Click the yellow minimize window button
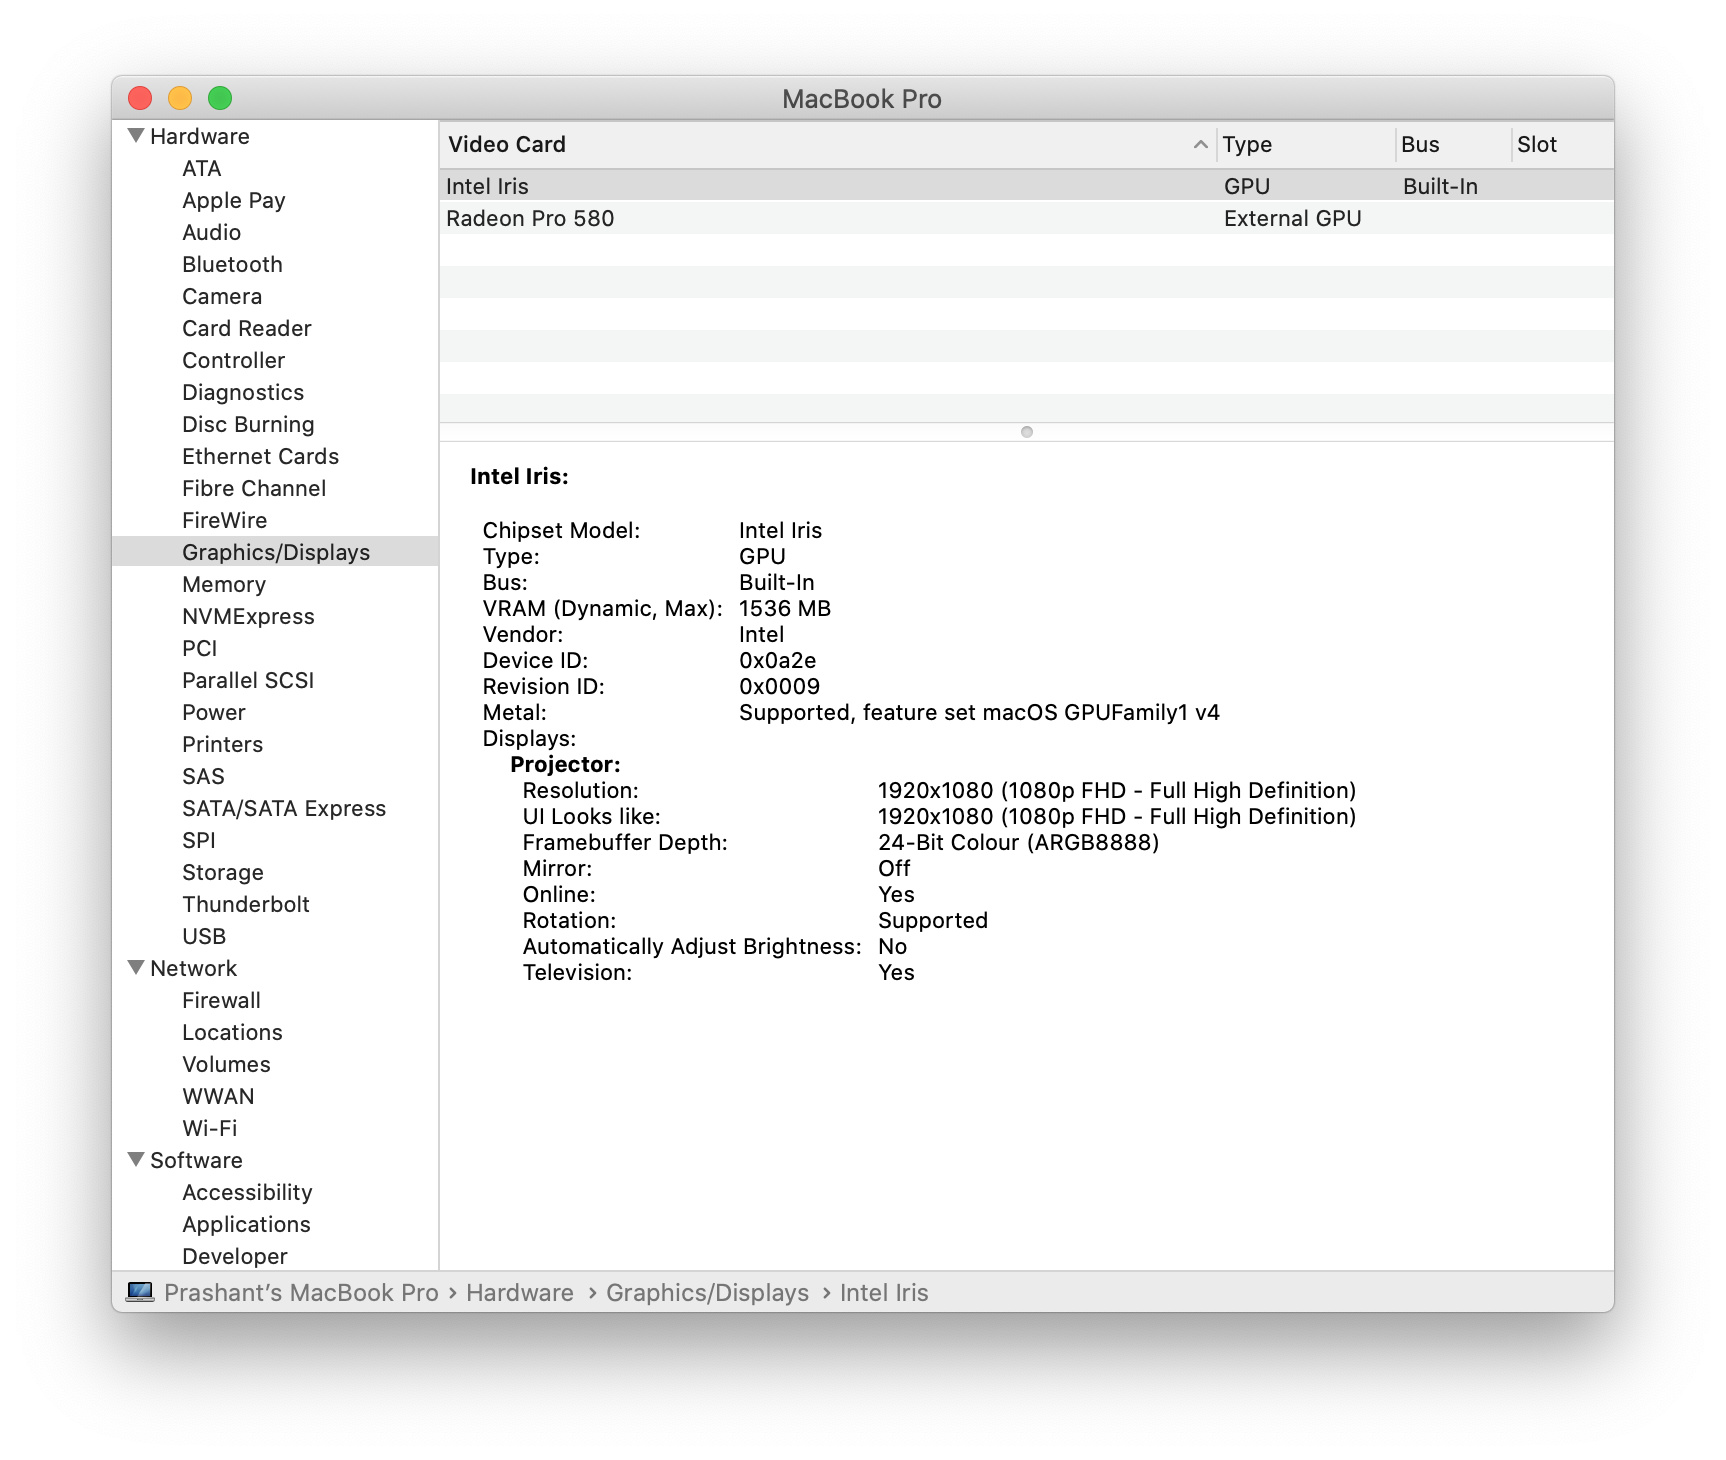Screen dimensions: 1726x1460 pos(180,98)
